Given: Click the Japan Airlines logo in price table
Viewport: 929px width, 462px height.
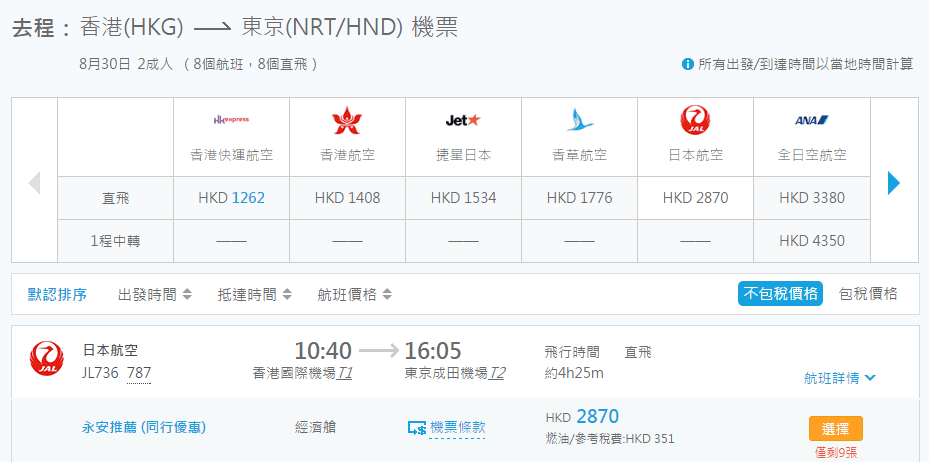Looking at the screenshot, I should (695, 121).
